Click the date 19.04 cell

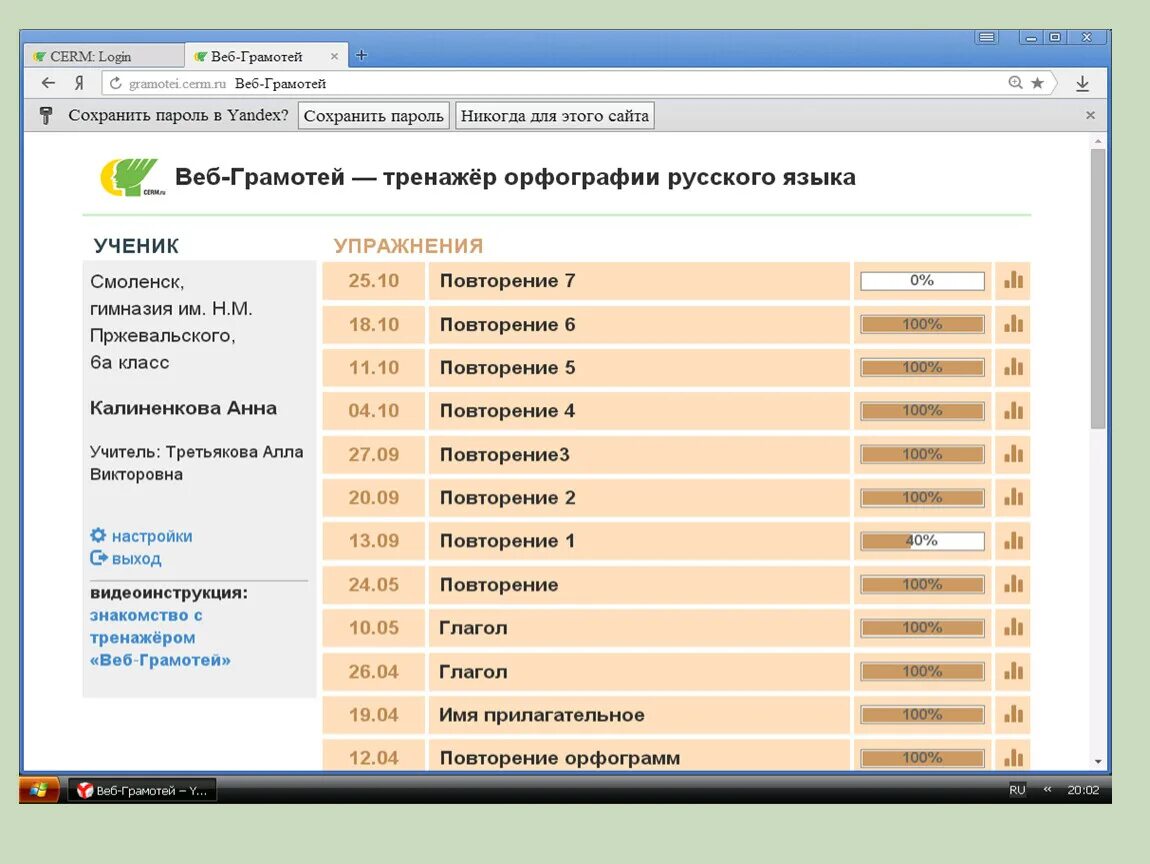373,715
